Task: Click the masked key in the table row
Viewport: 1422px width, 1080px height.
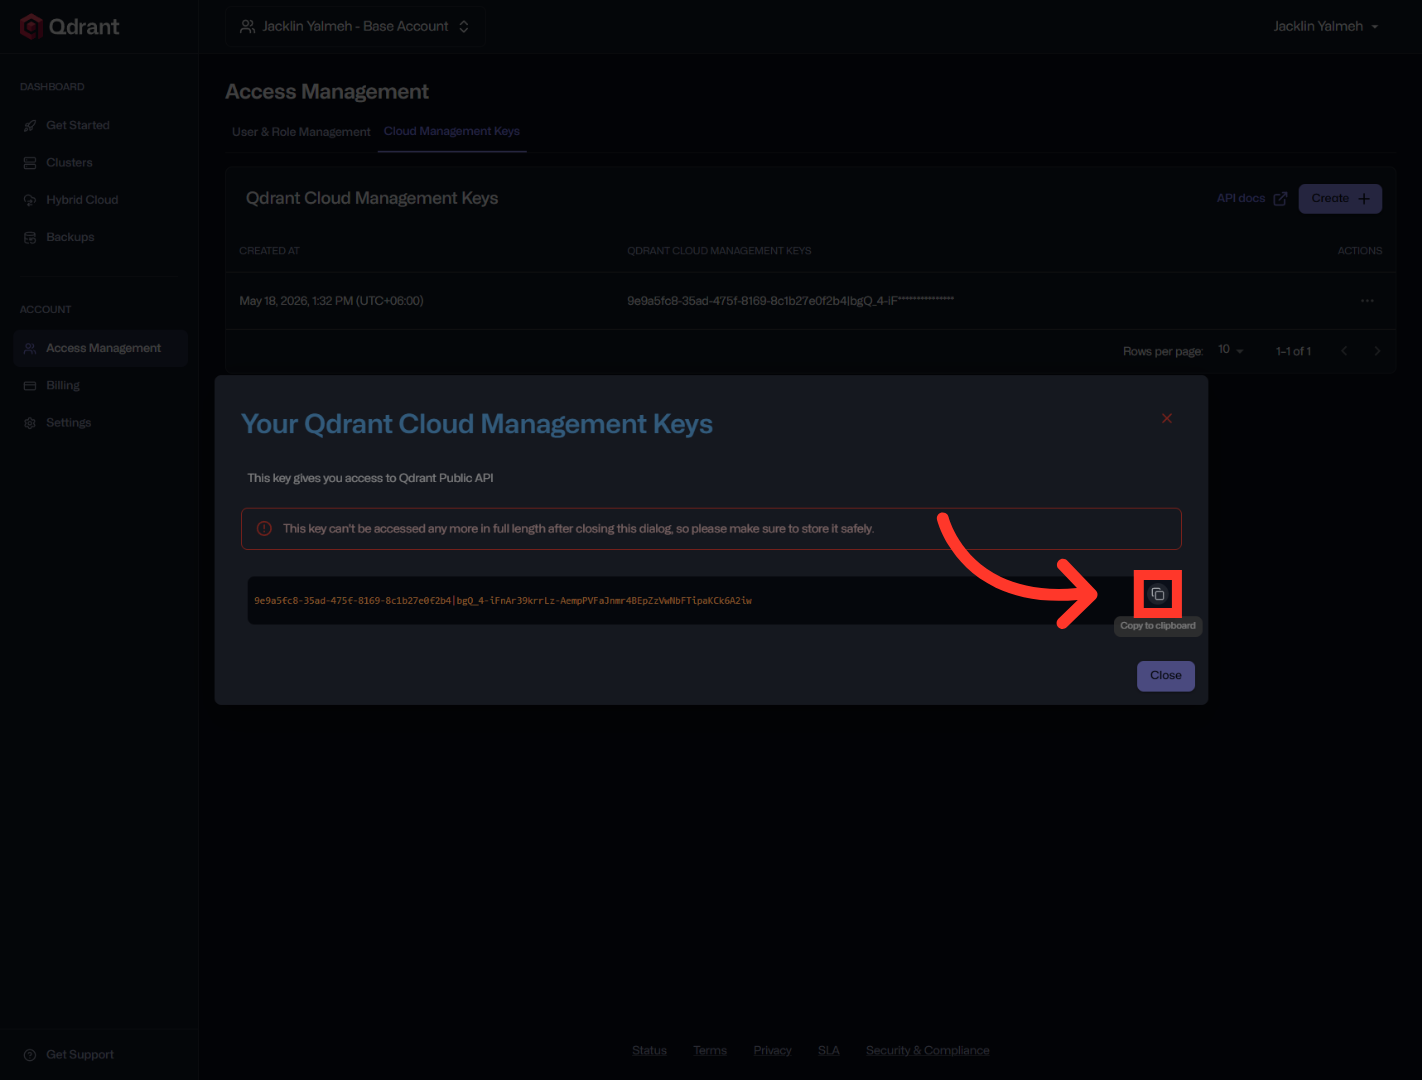Action: [790, 301]
